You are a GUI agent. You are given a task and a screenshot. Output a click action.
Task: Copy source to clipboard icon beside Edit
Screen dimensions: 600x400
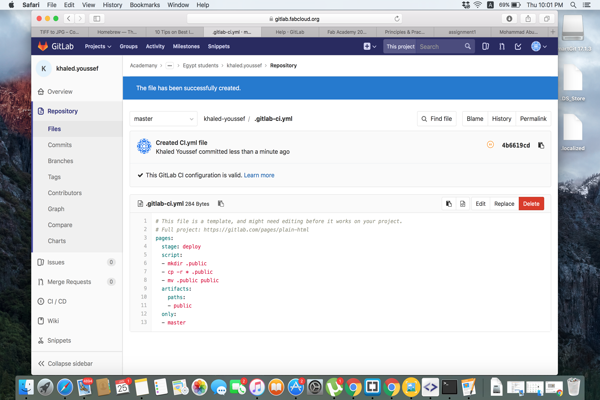tap(449, 204)
